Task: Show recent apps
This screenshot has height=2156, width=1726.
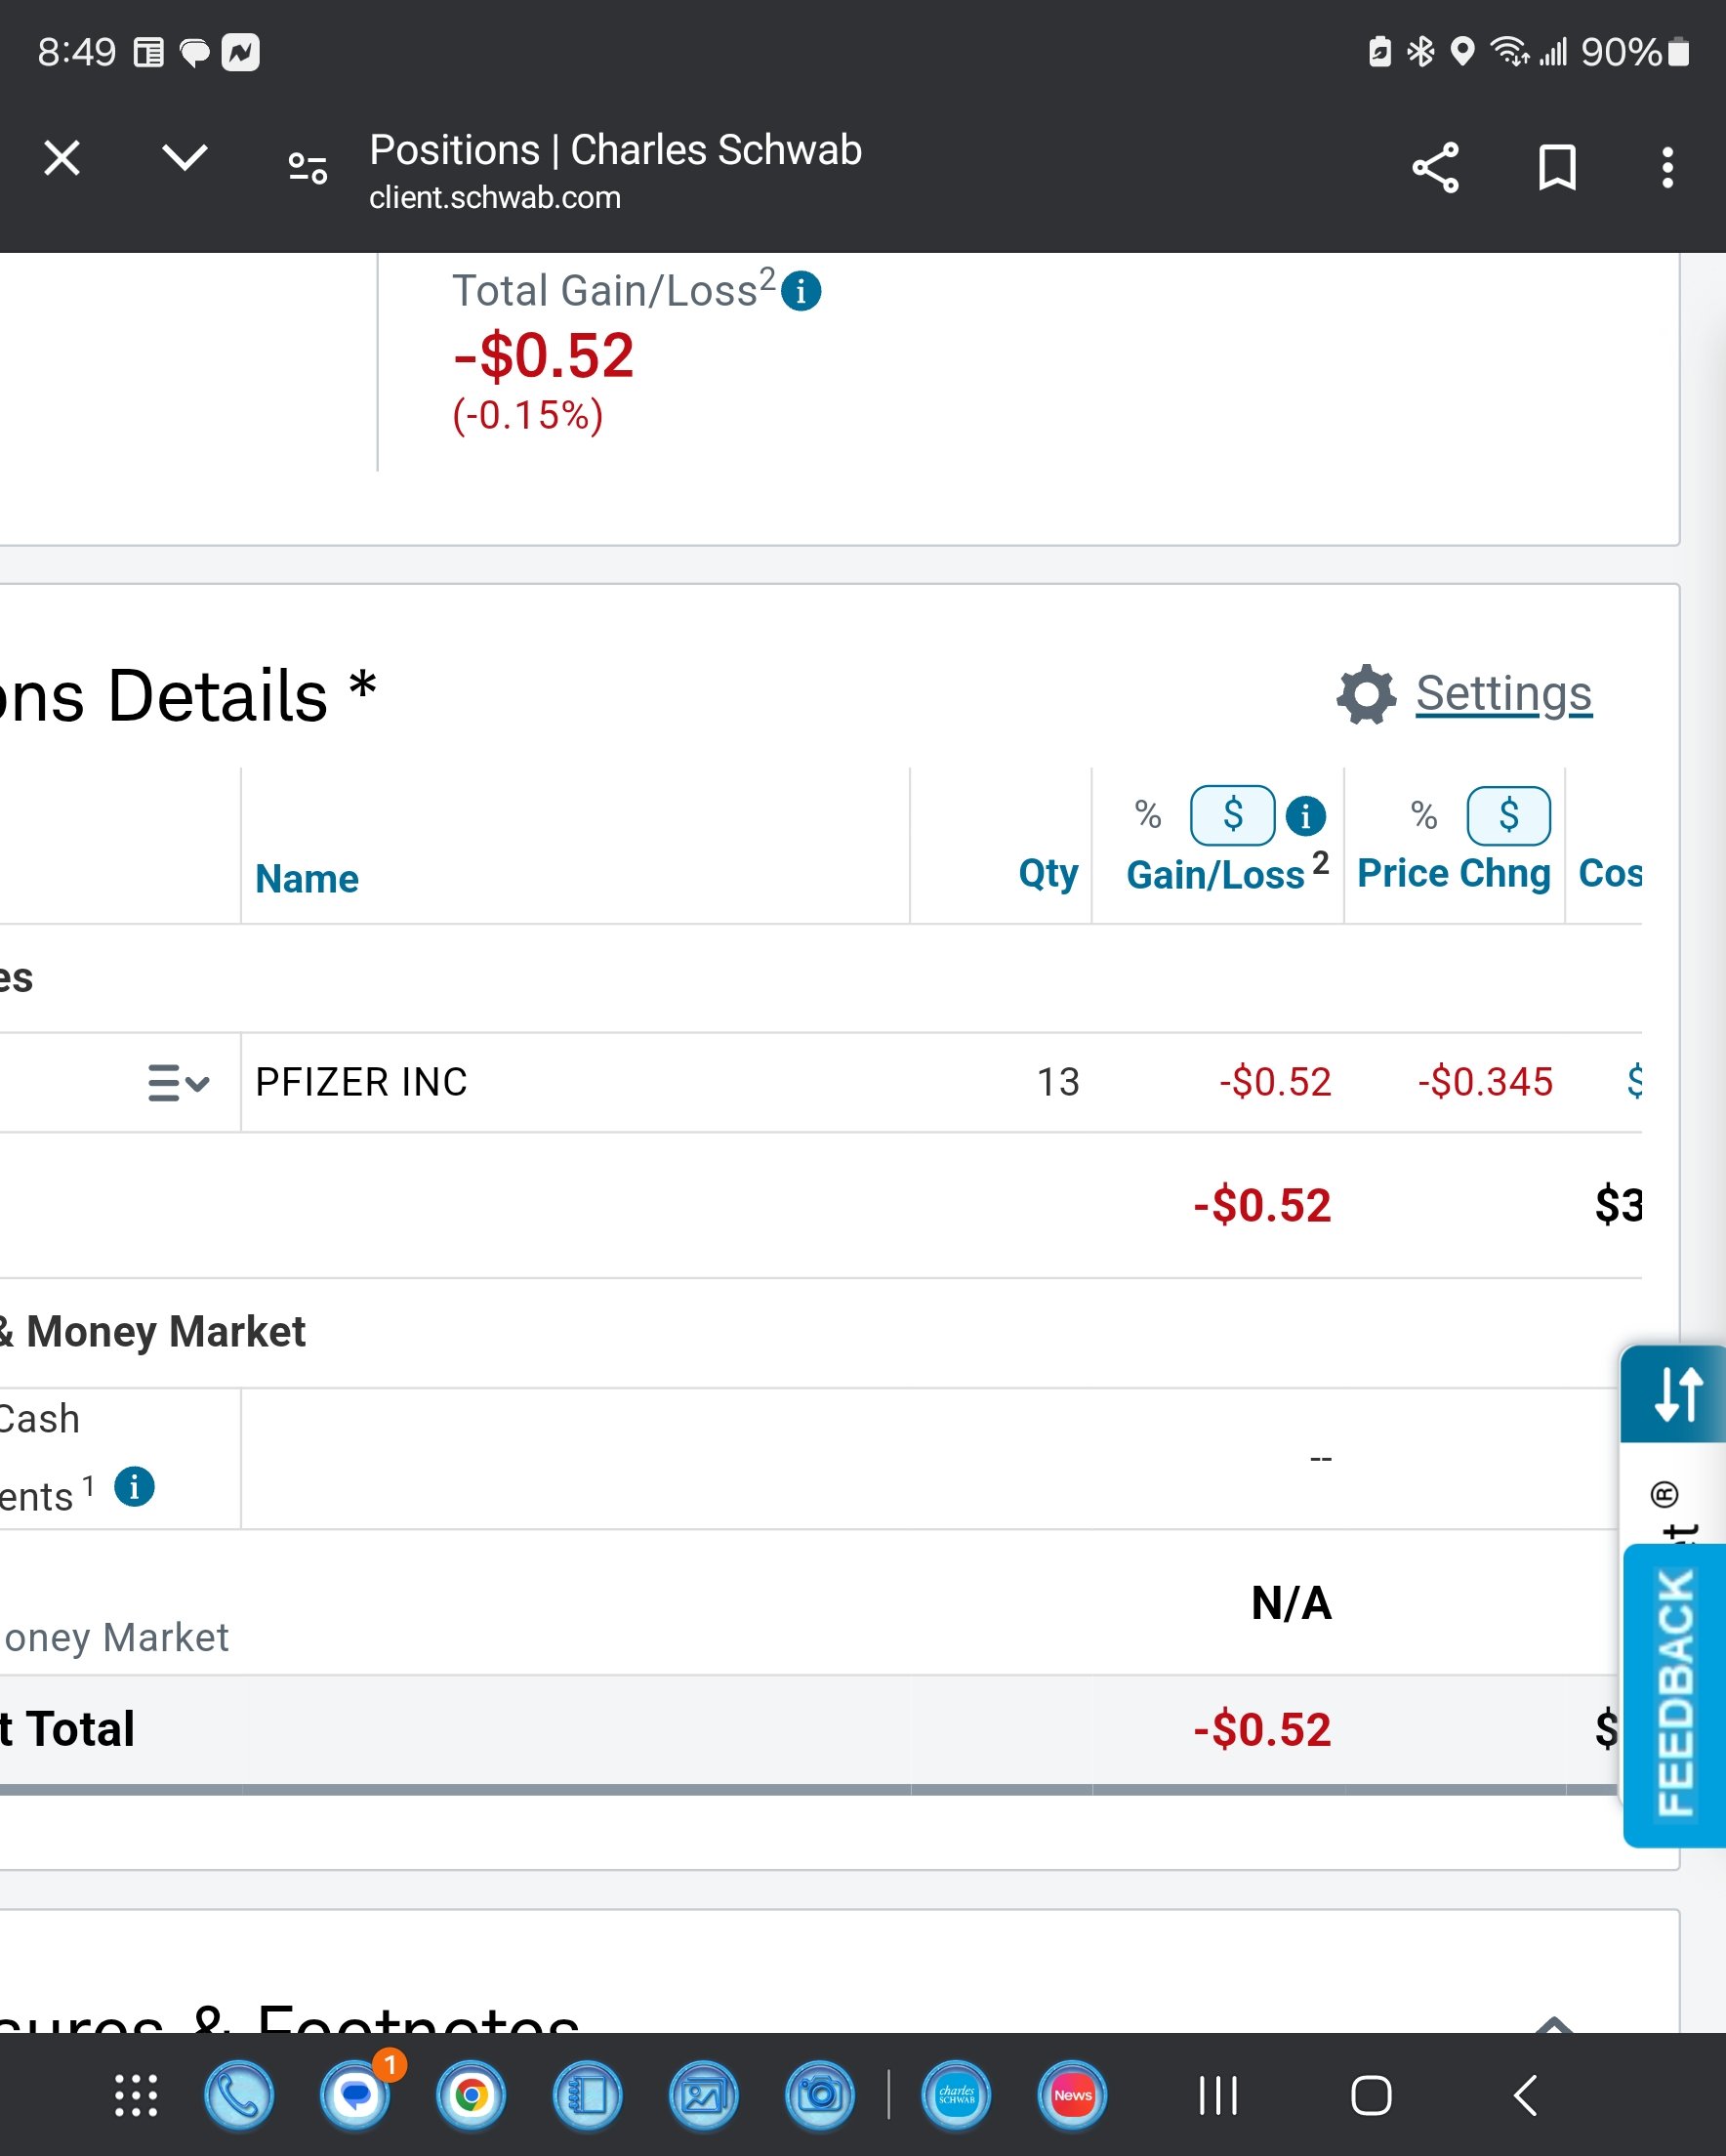Action: click(1218, 2095)
